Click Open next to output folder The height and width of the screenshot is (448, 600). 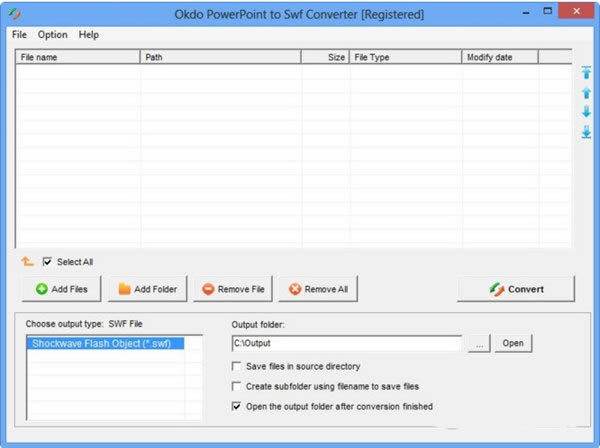coord(513,343)
